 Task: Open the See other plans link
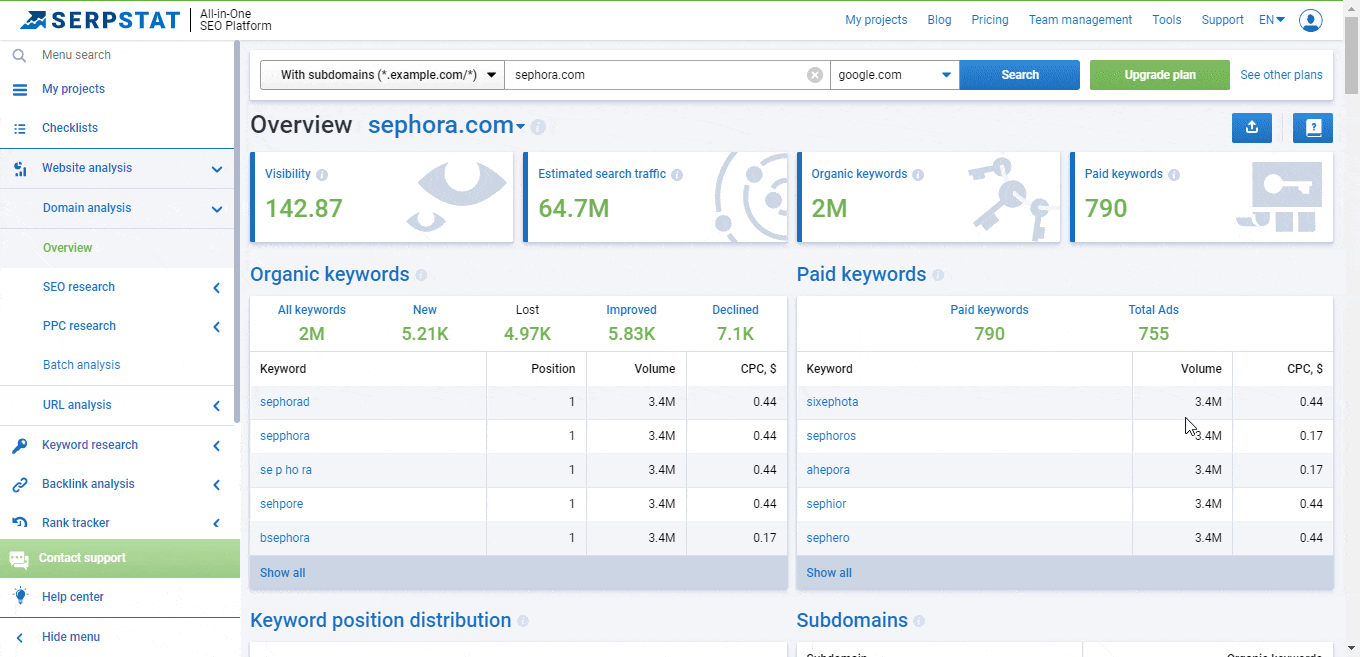1281,75
